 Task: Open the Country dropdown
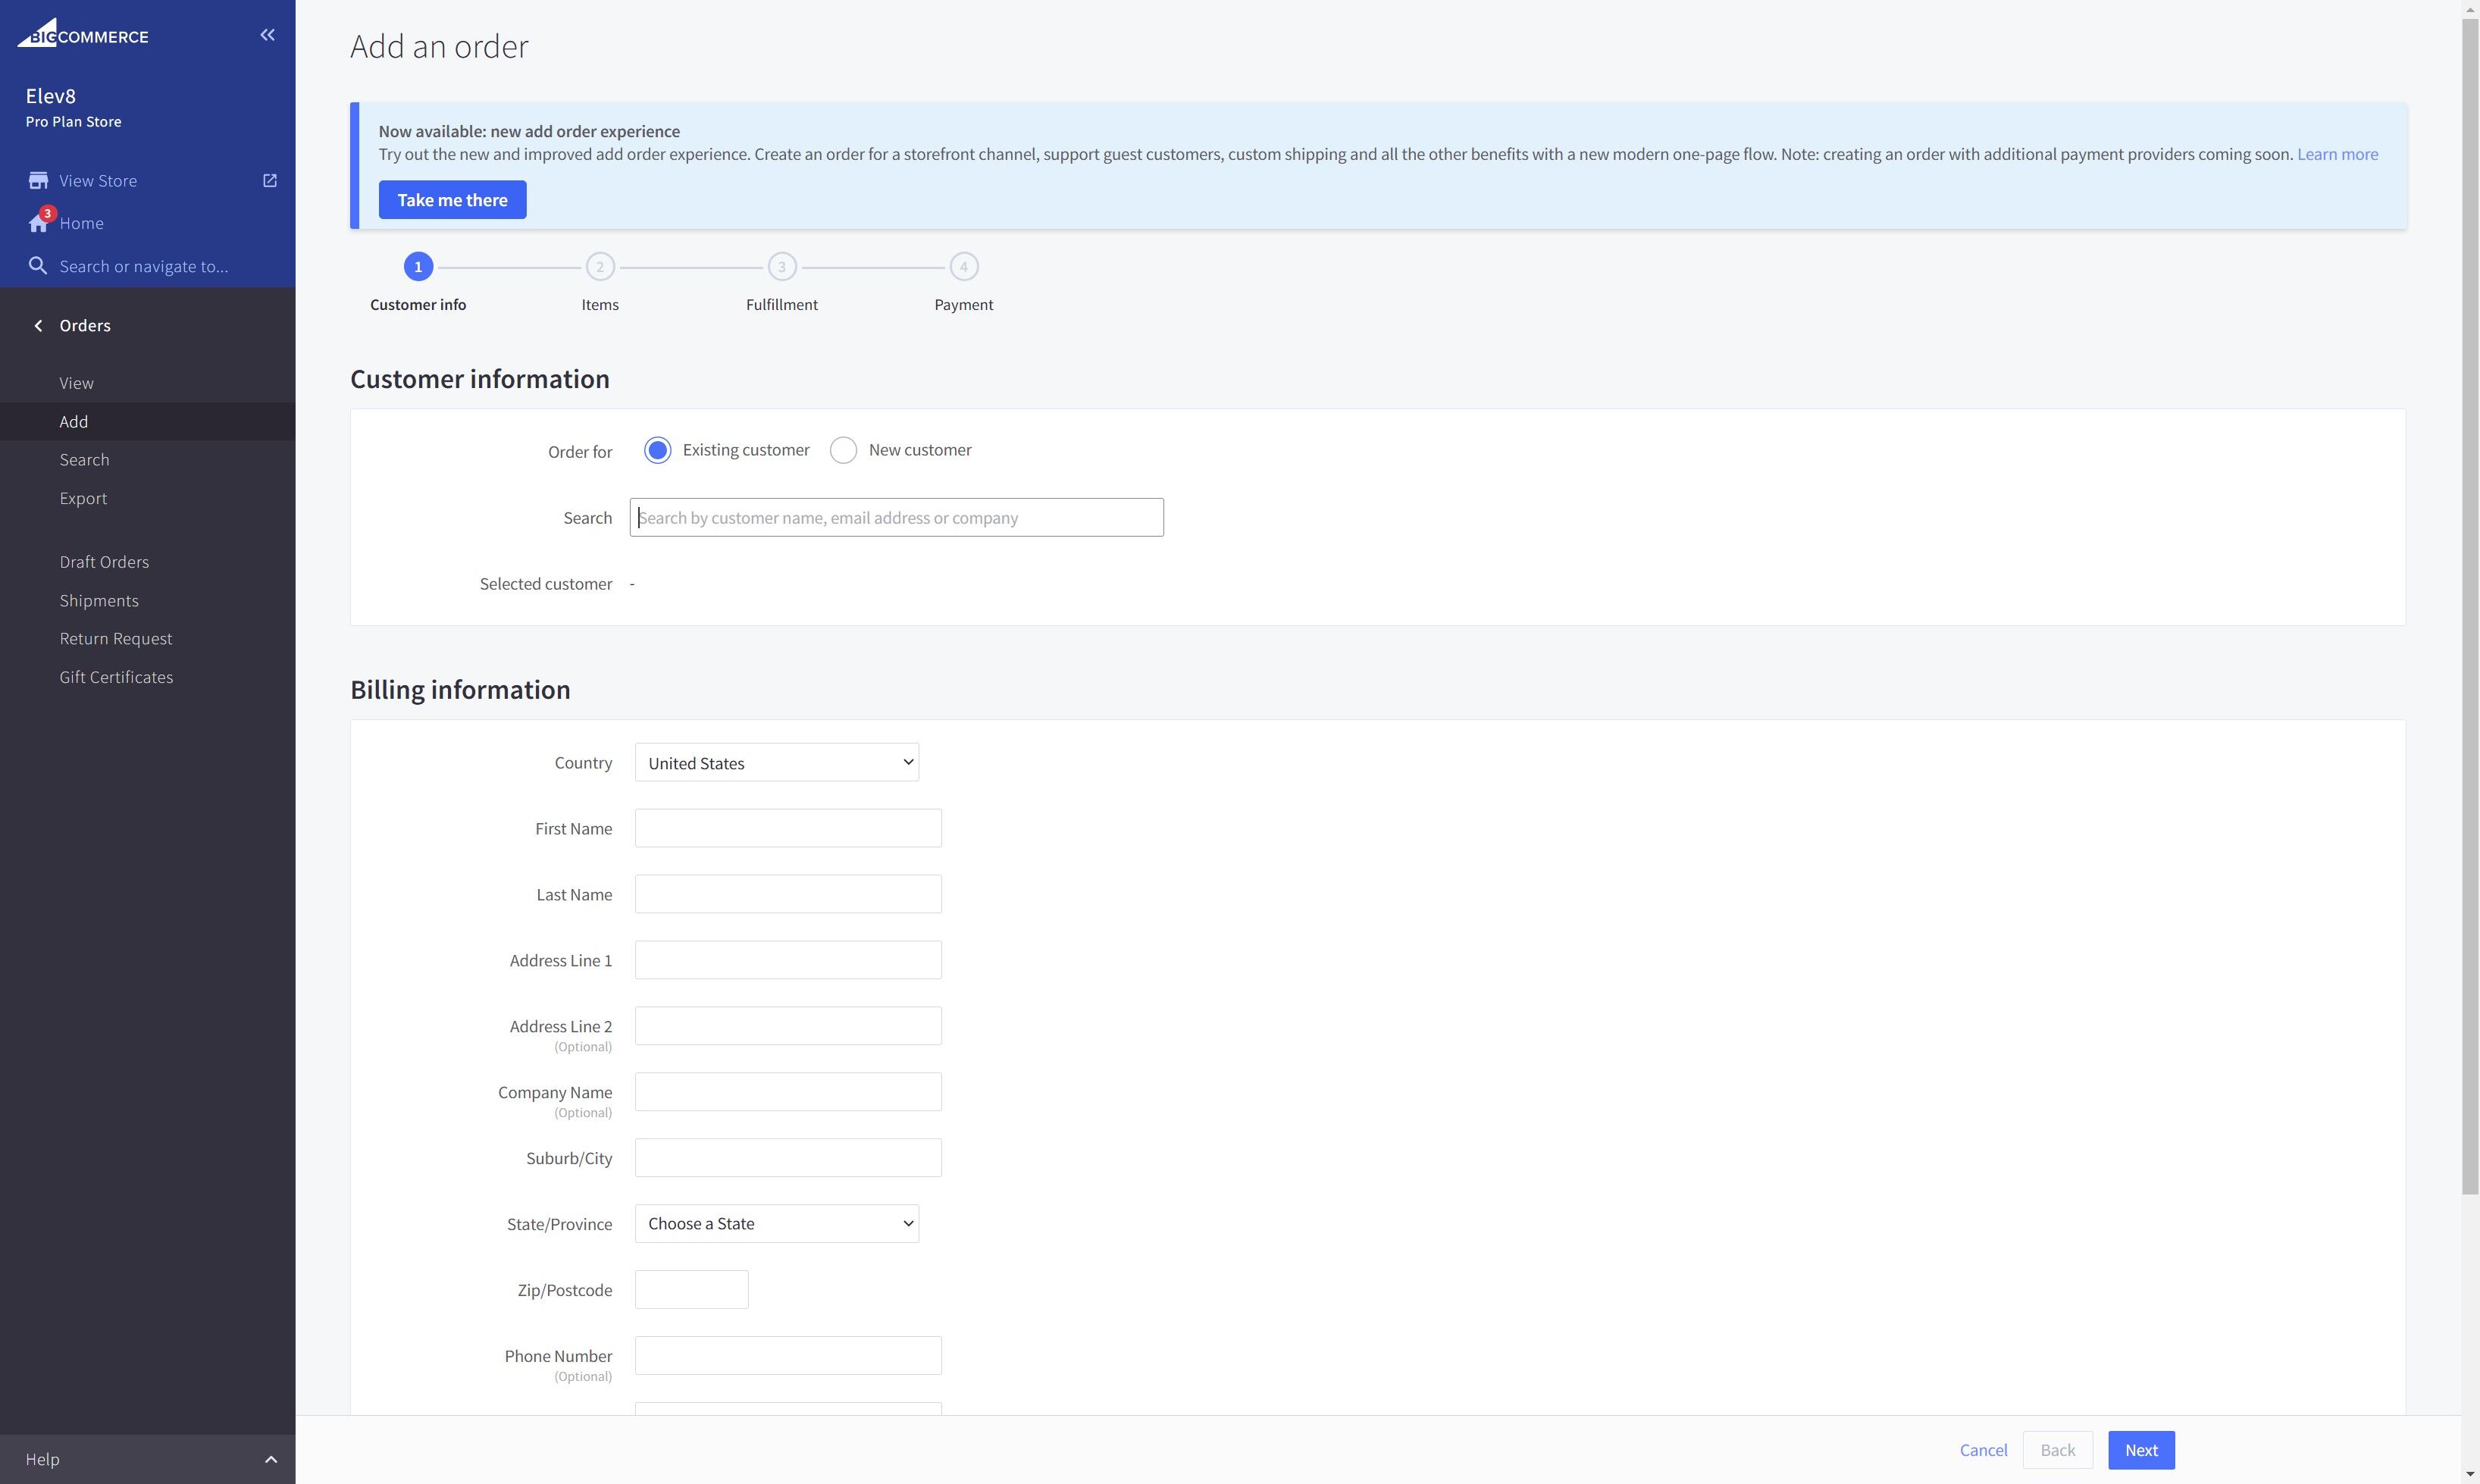776,763
